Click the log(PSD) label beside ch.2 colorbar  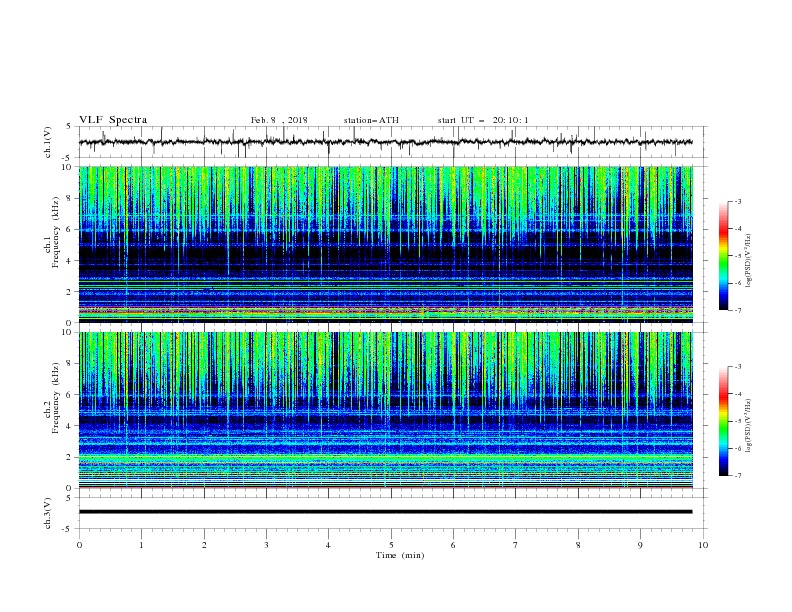[749, 426]
